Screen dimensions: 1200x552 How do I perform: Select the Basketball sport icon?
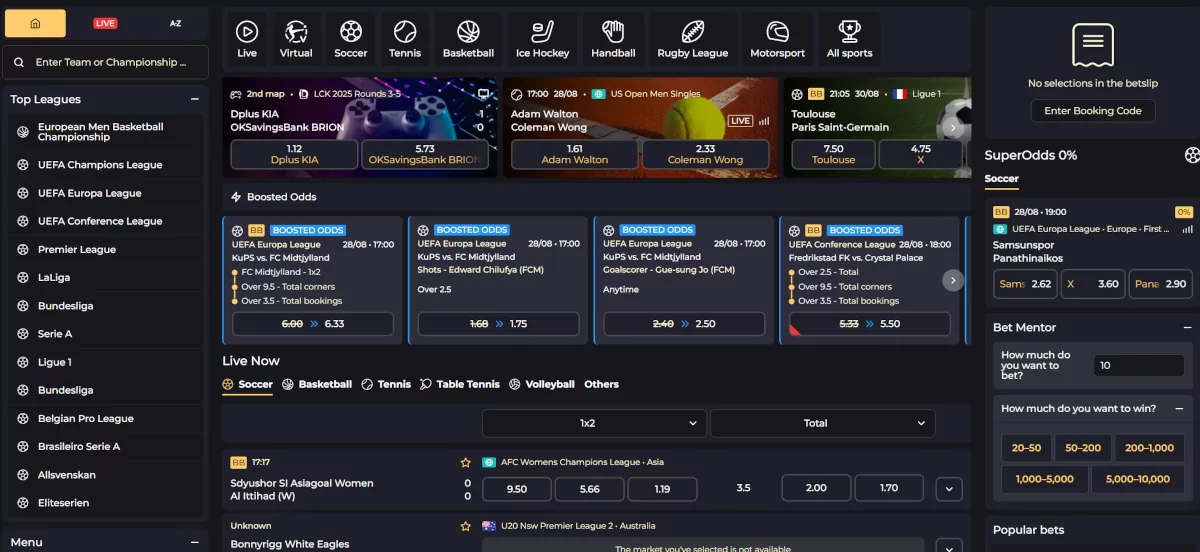[x=468, y=39]
